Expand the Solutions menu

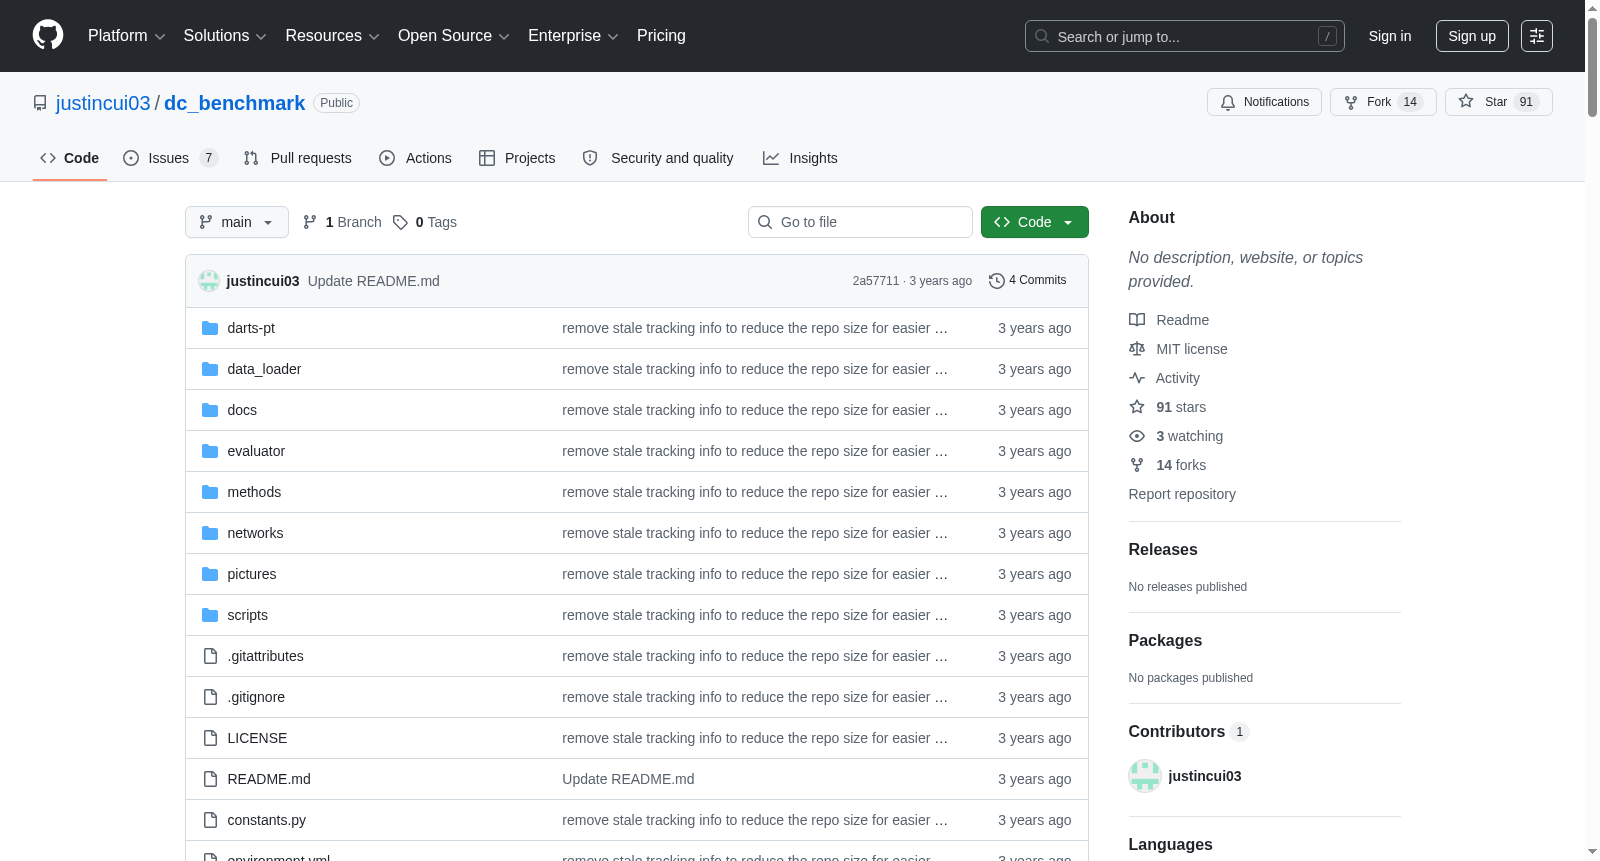225,36
